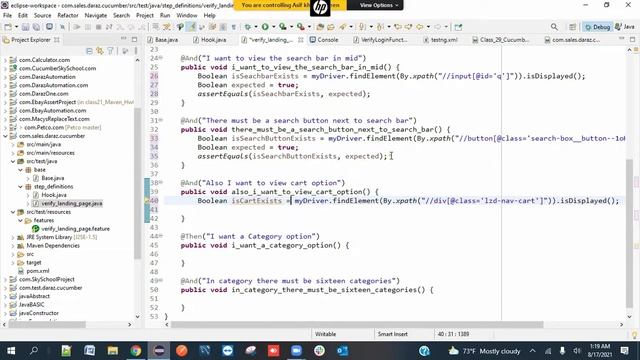The image size is (640, 360).
Task: Click the pin editor toolbar icon
Action: coord(458,27)
